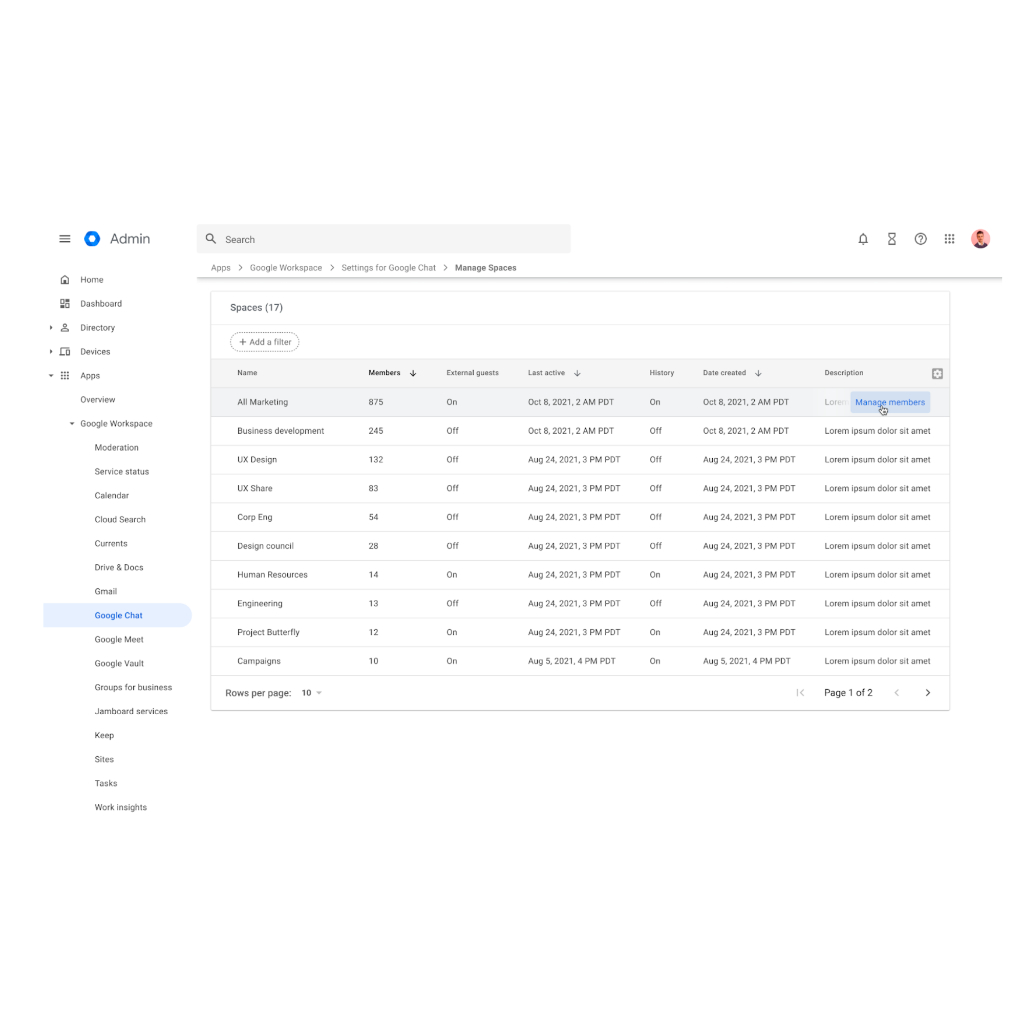Select the UX Design space name
1024x1024 pixels.
257,460
